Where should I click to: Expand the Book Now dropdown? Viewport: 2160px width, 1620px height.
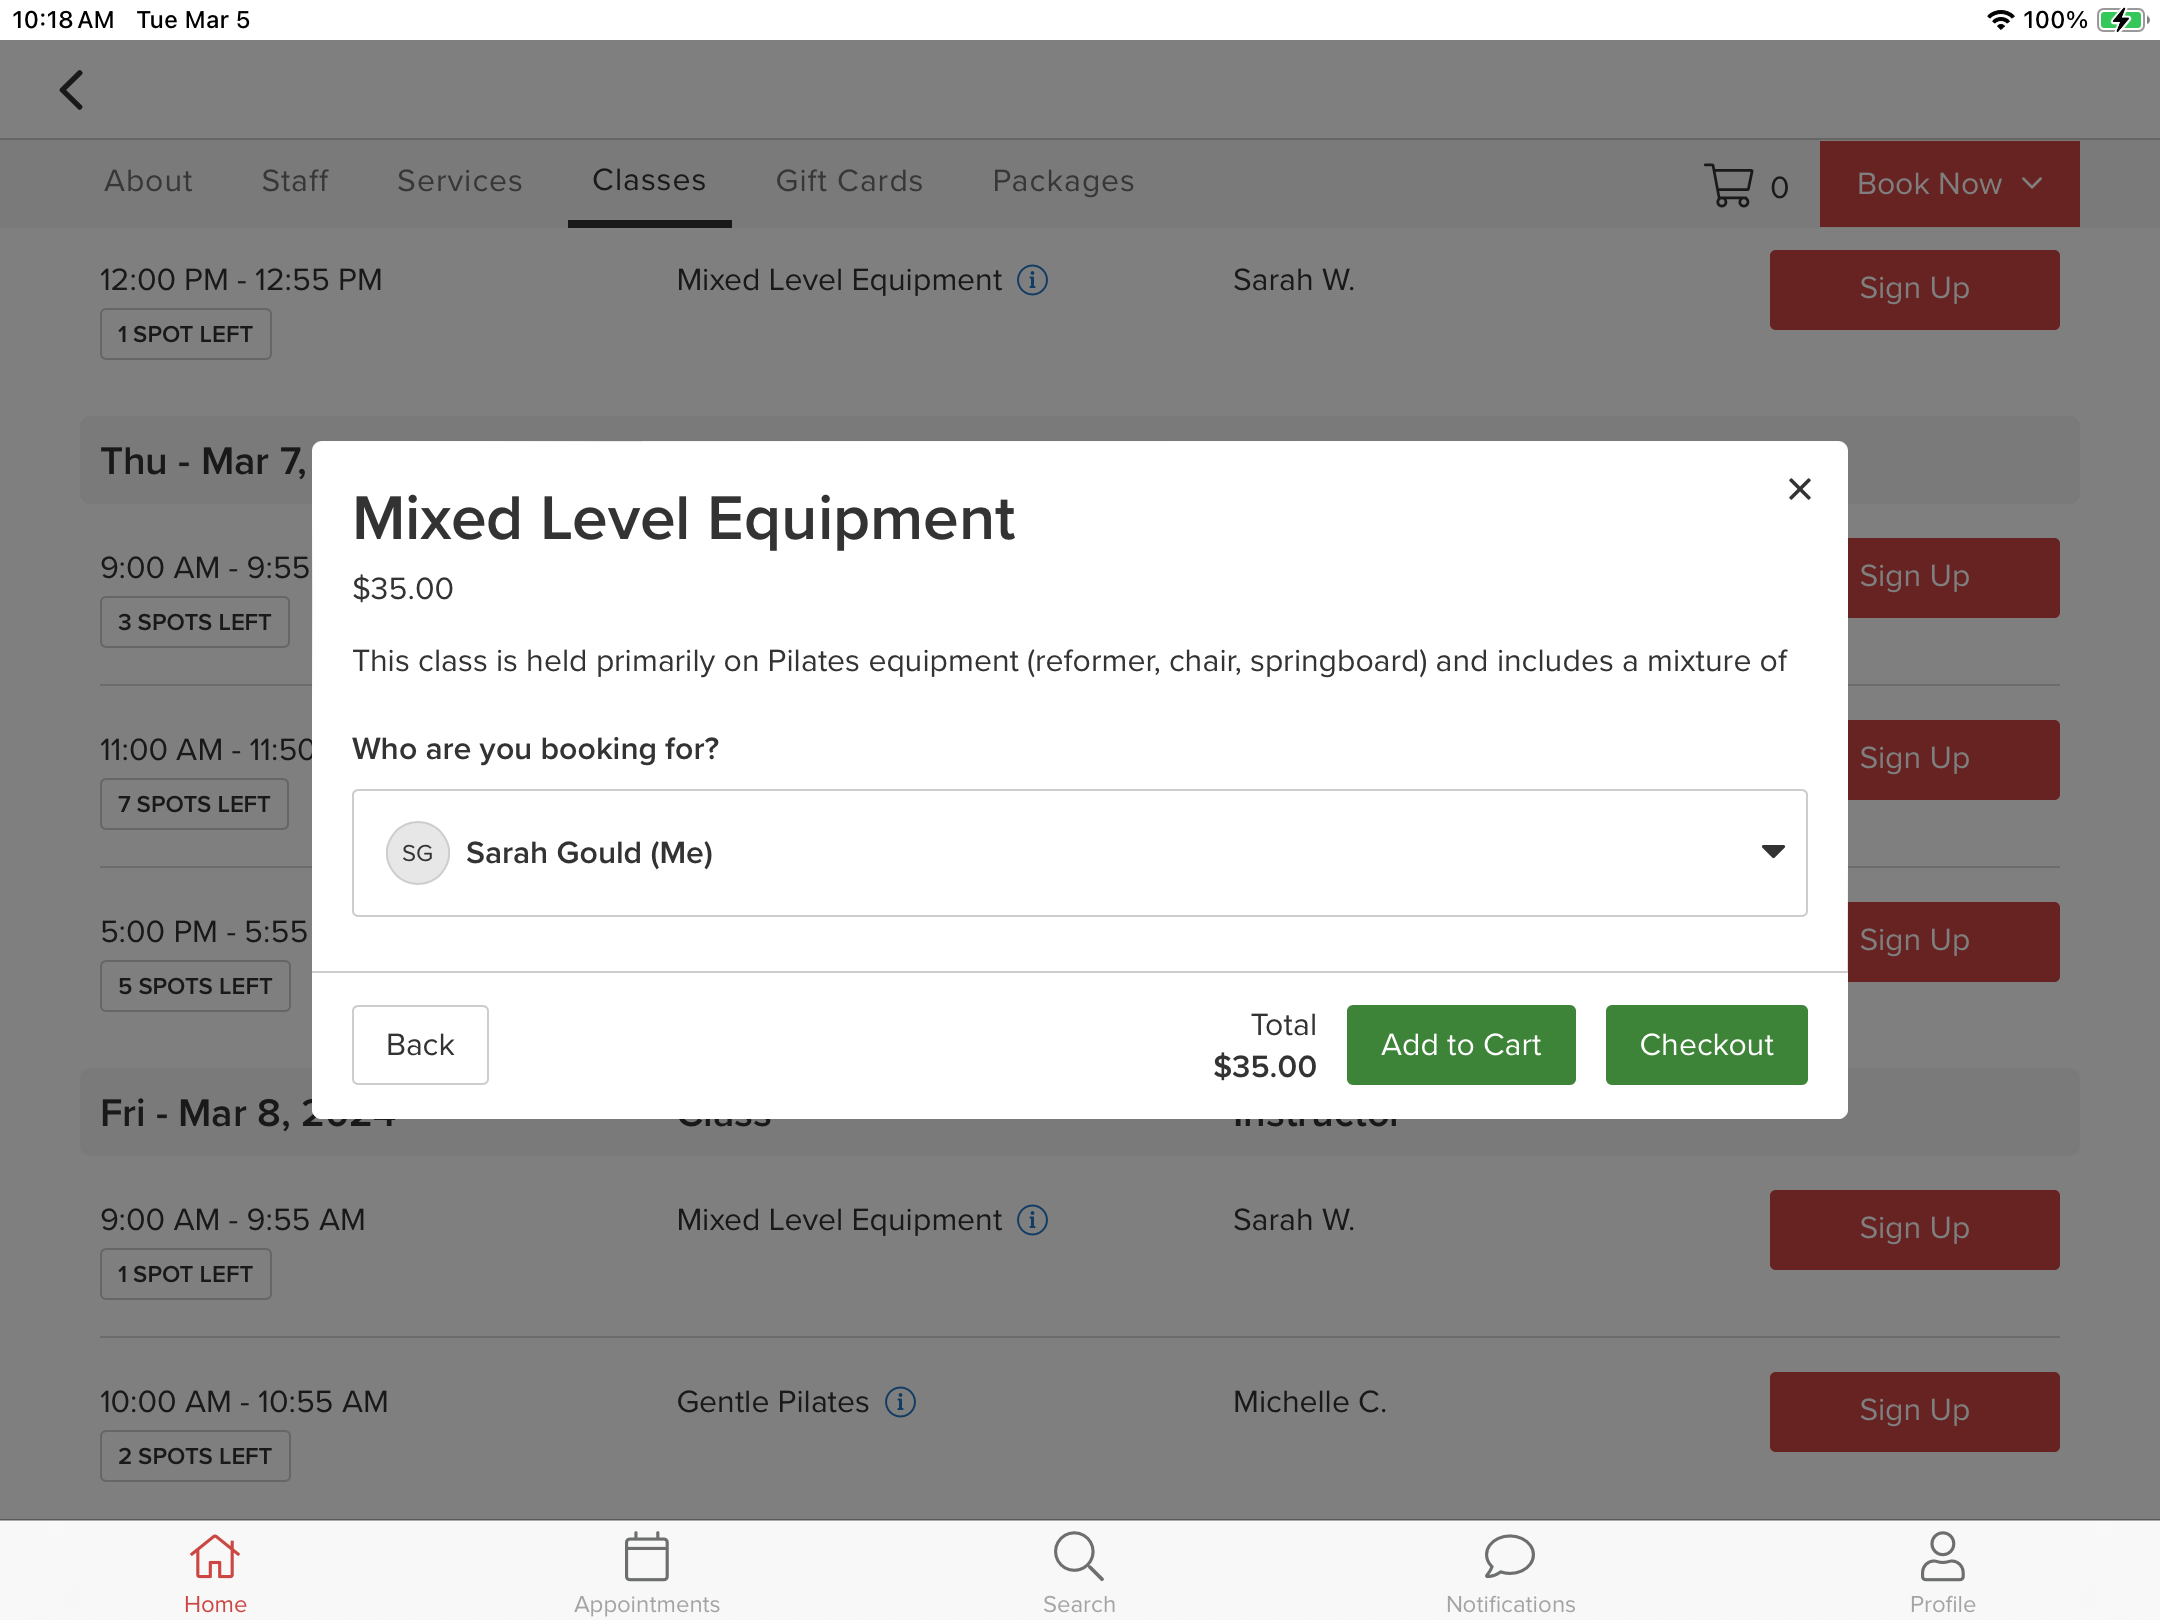coord(1949,184)
